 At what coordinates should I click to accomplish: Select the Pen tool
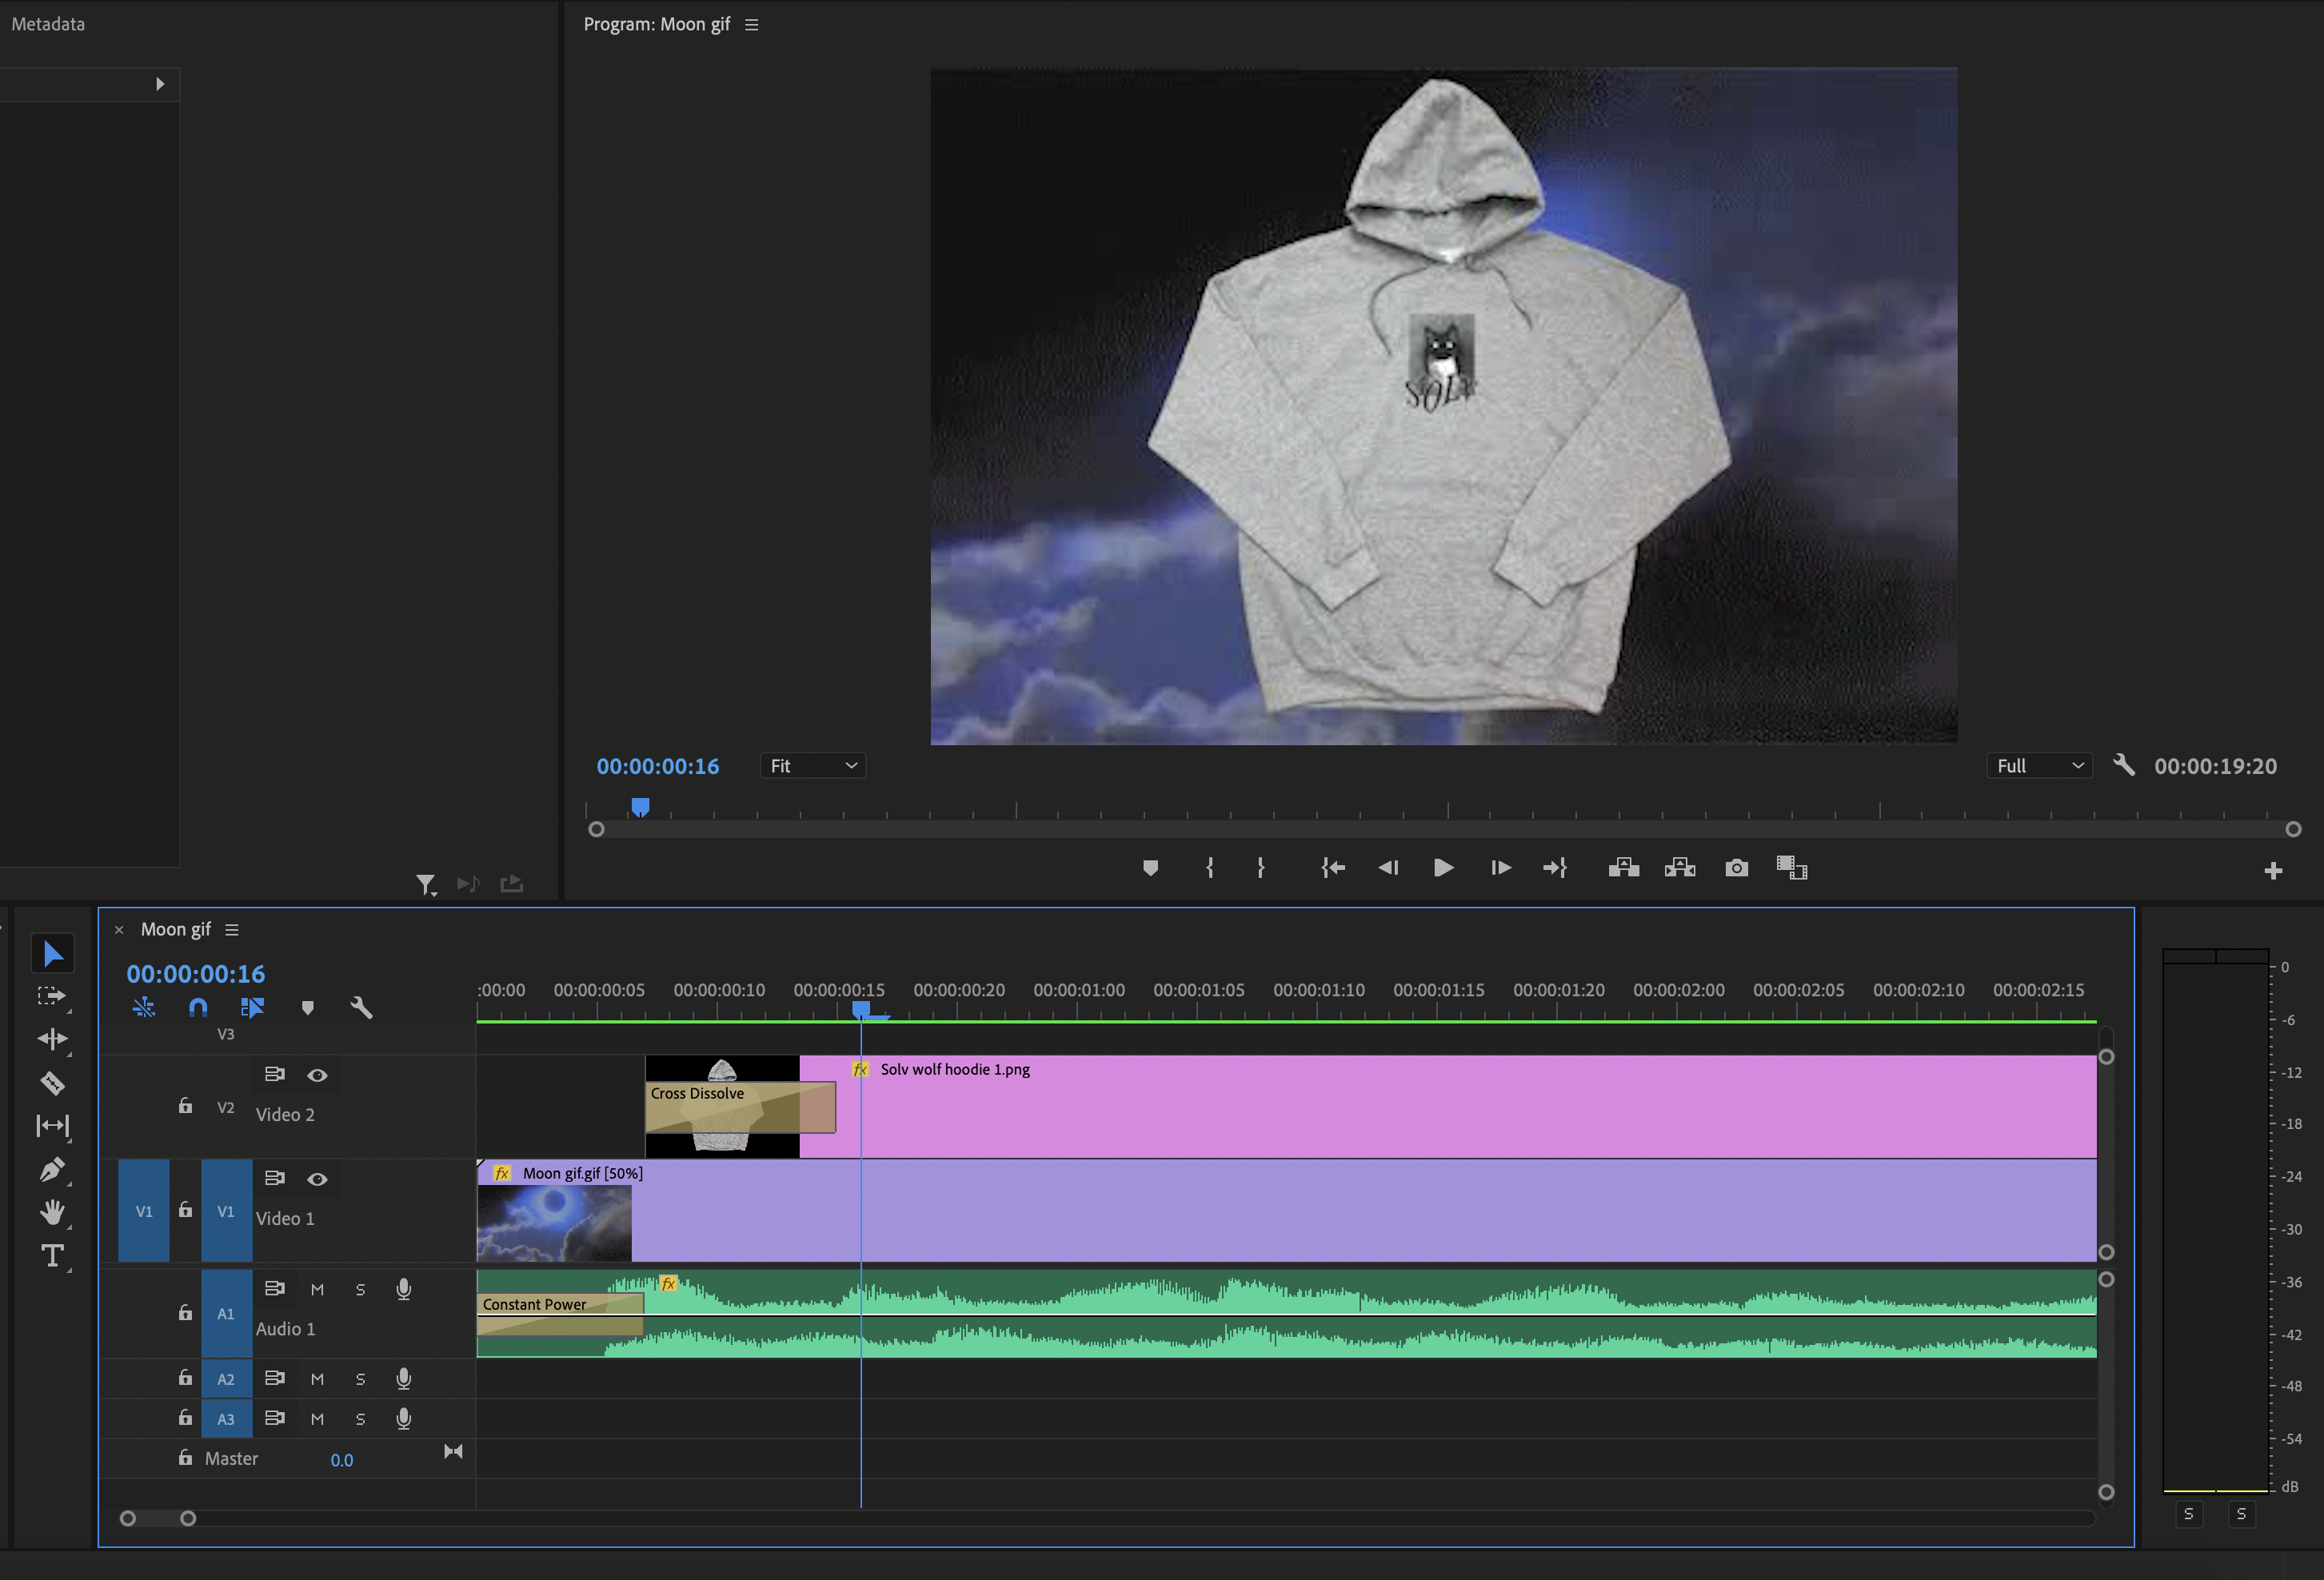pos(52,1169)
